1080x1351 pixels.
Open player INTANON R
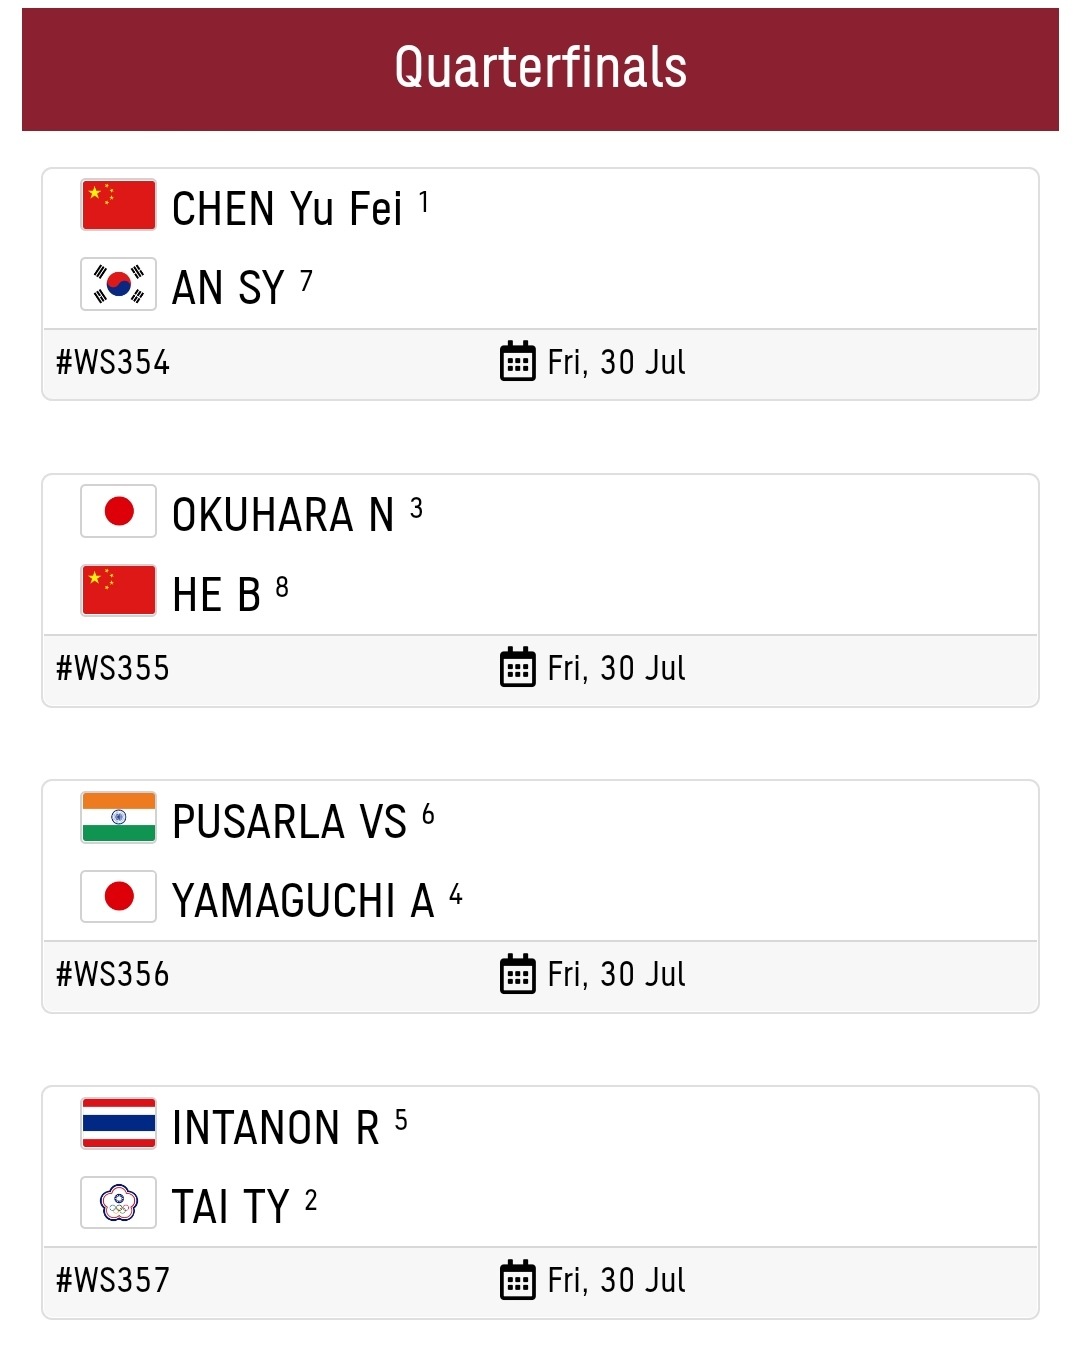(276, 1128)
